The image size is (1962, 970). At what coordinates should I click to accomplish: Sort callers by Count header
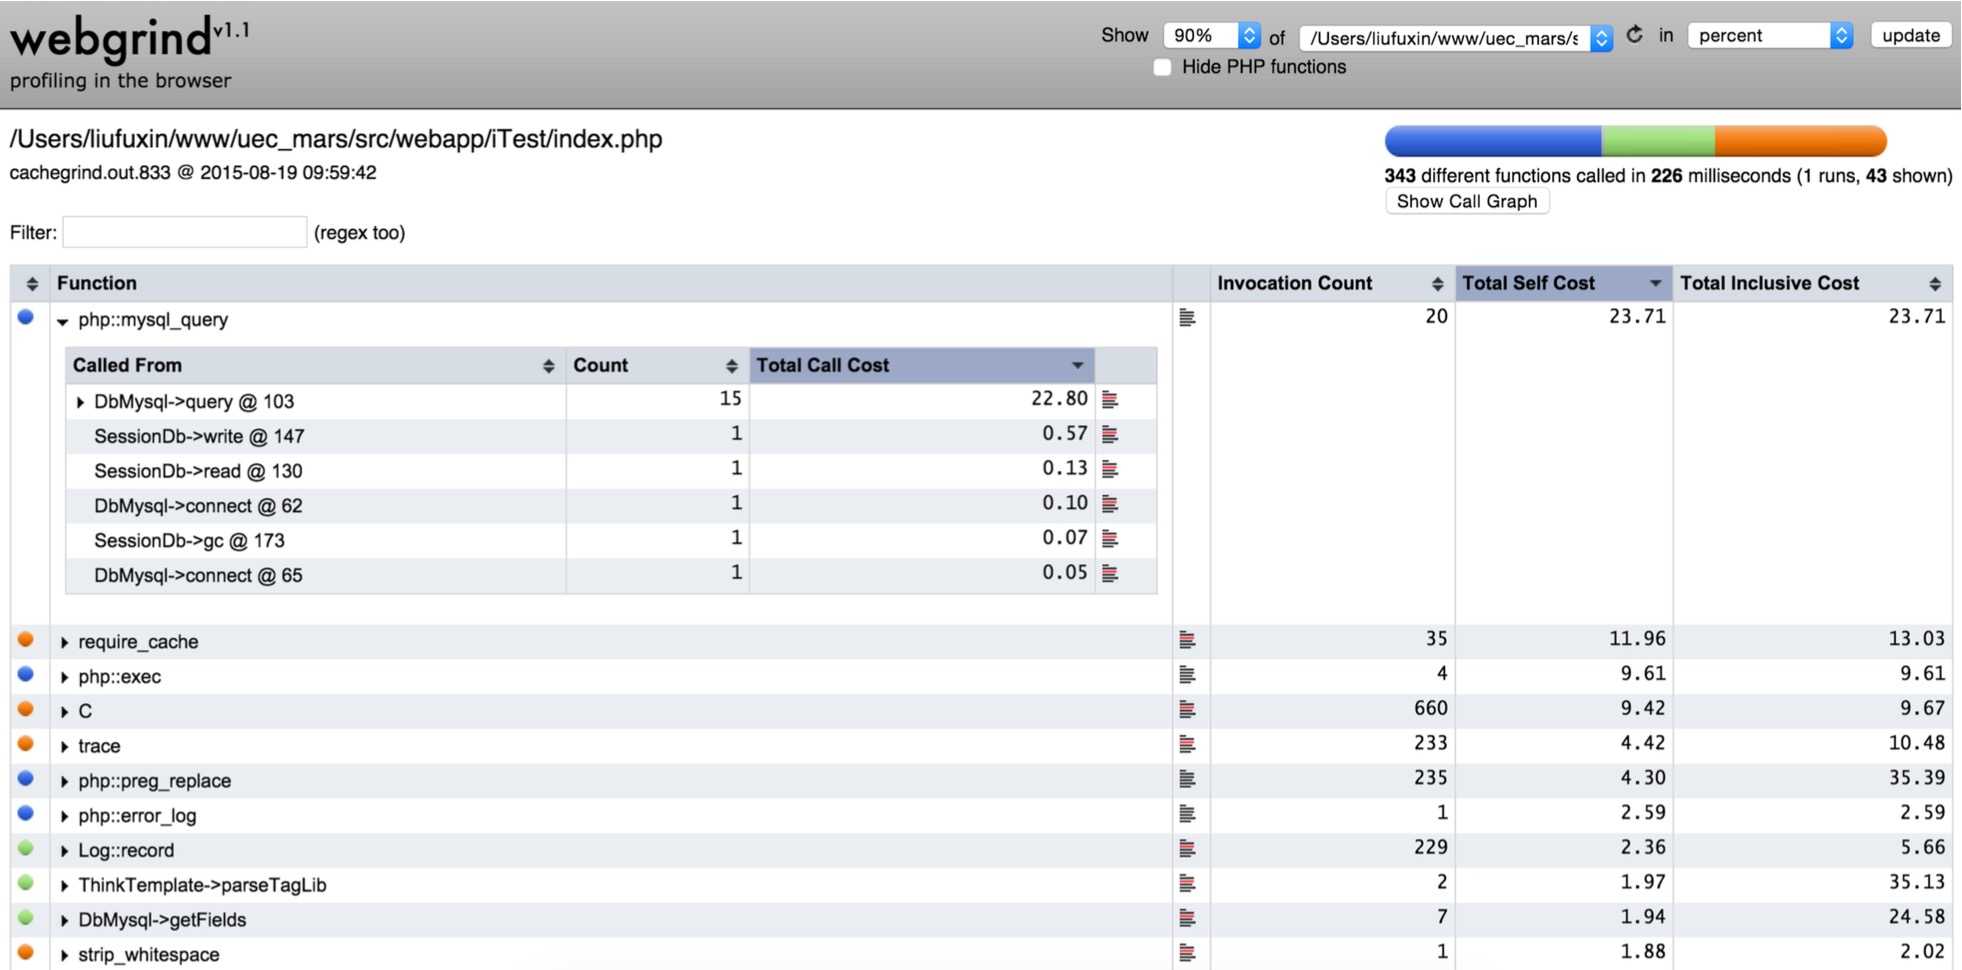click(x=657, y=365)
